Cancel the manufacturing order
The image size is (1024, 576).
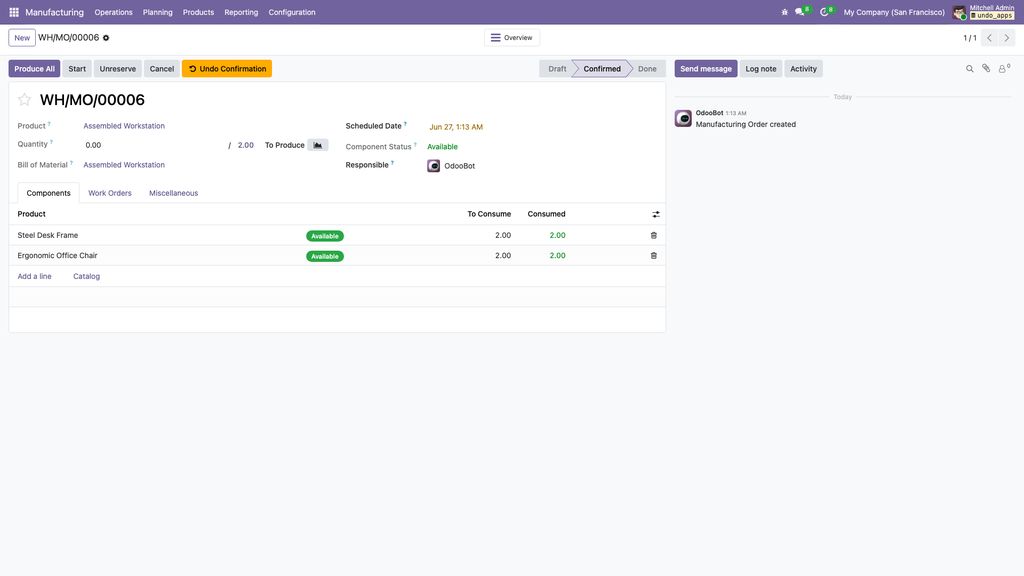click(x=162, y=69)
